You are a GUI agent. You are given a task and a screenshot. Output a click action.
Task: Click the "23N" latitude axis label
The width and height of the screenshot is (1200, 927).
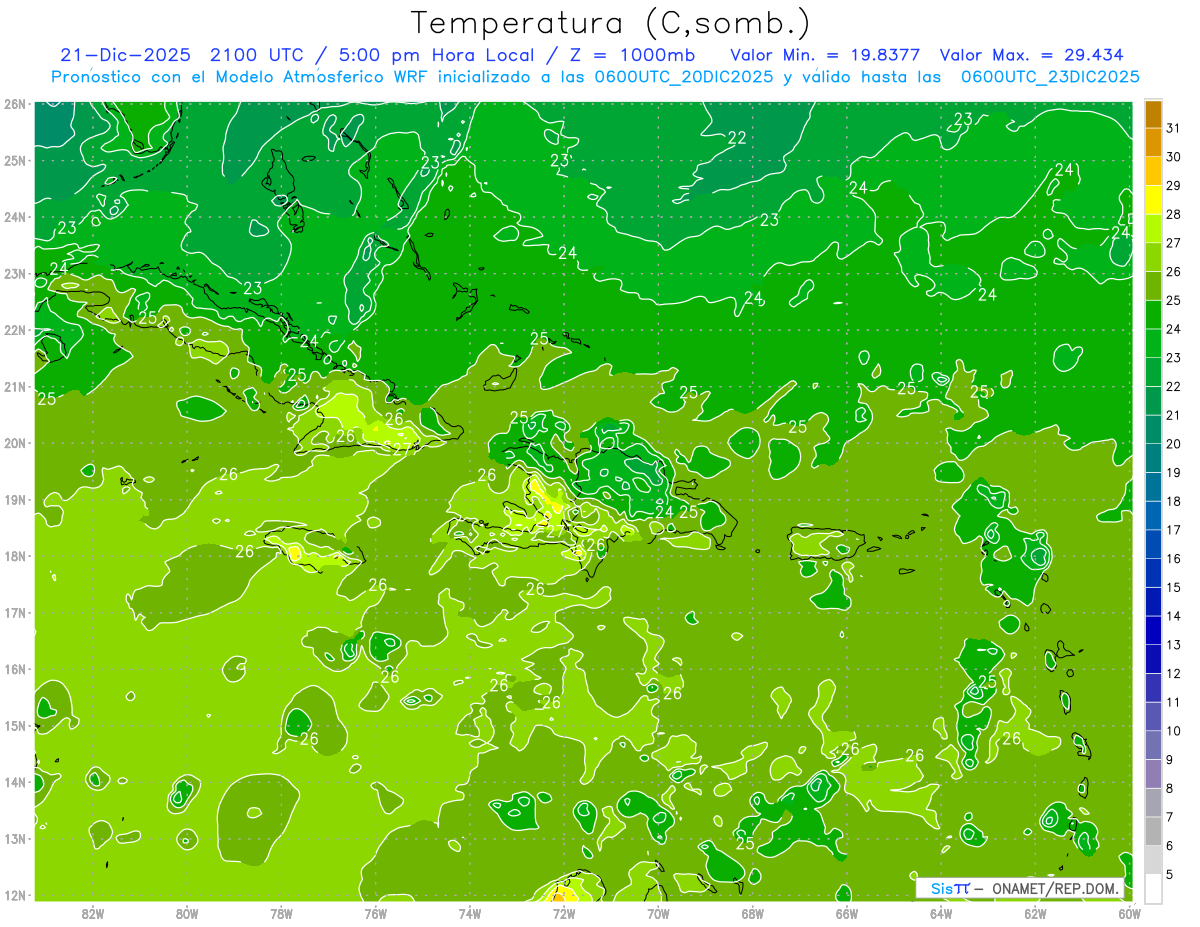tap(15, 273)
